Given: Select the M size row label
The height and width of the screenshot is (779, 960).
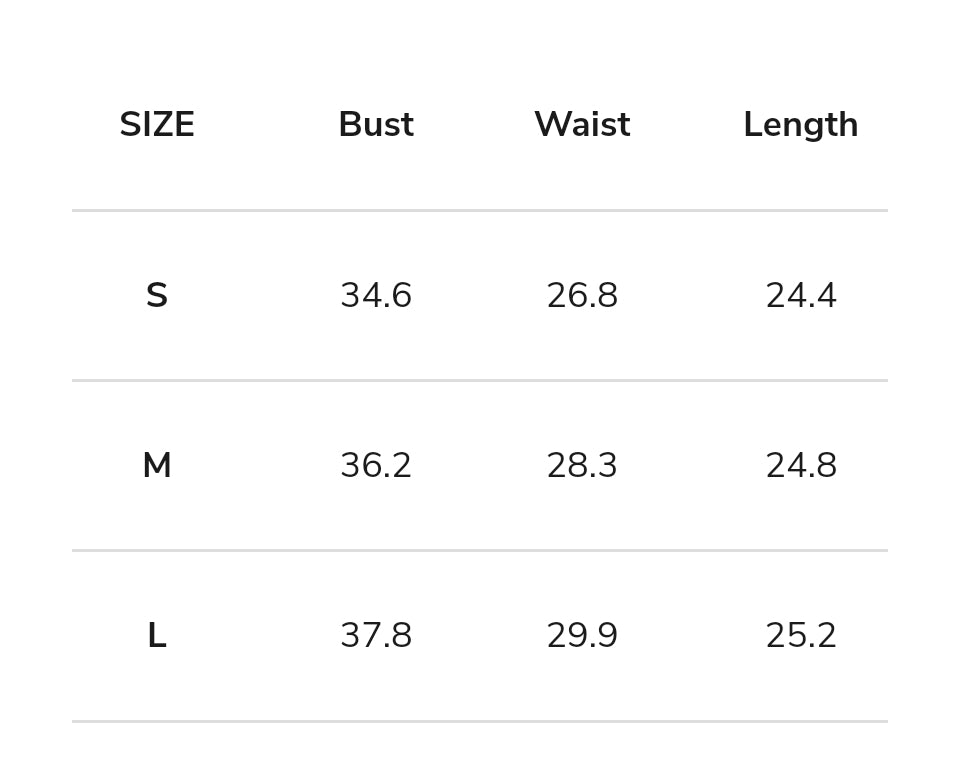Looking at the screenshot, I should (157, 466).
